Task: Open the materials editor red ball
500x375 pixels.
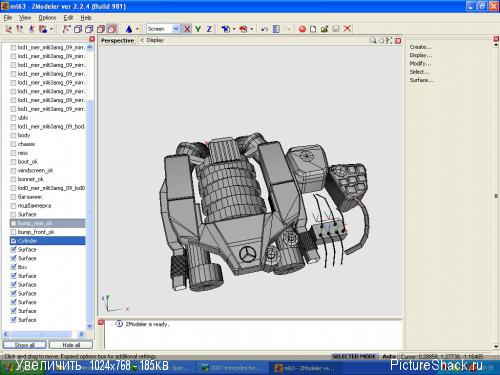Action: click(302, 29)
